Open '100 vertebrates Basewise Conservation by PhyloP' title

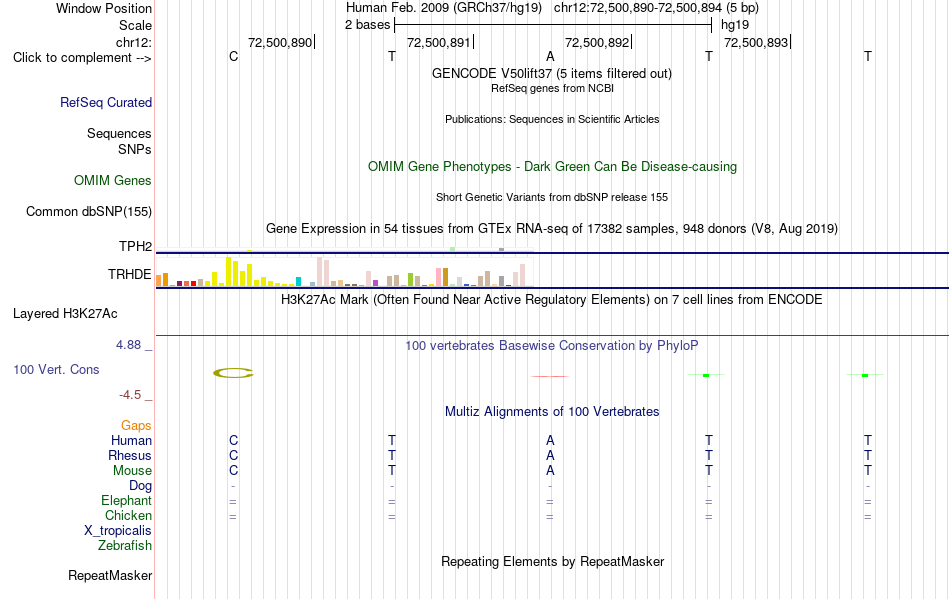(552, 346)
